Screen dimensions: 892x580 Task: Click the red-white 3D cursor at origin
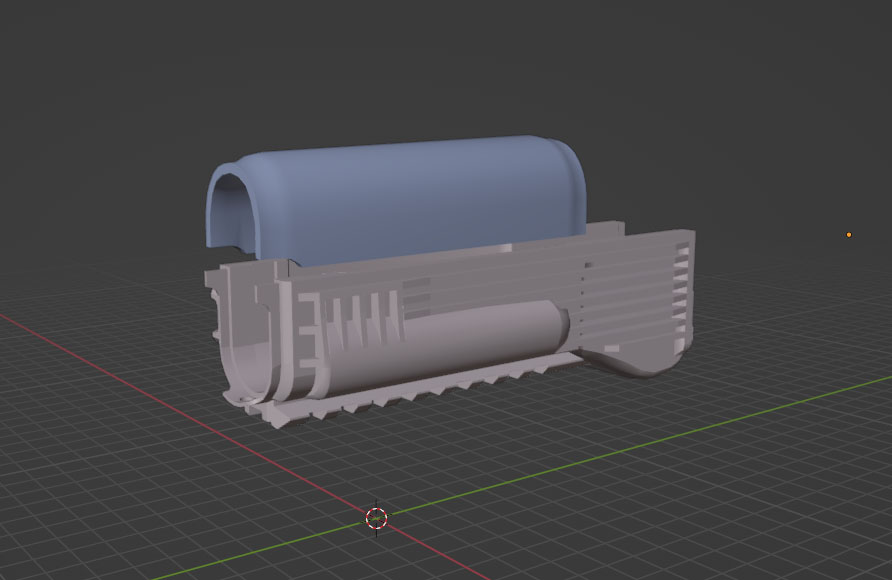click(x=377, y=518)
